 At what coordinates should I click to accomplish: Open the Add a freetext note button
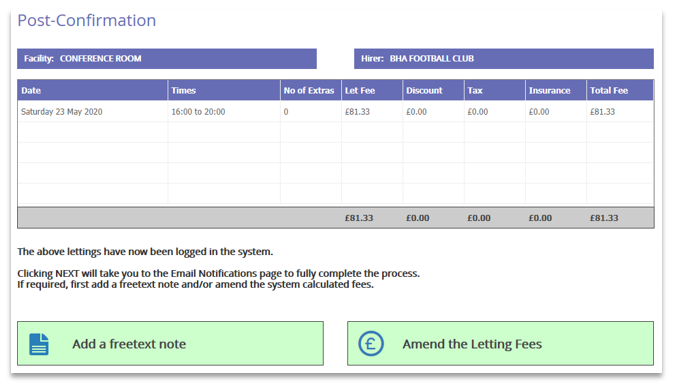pos(170,344)
